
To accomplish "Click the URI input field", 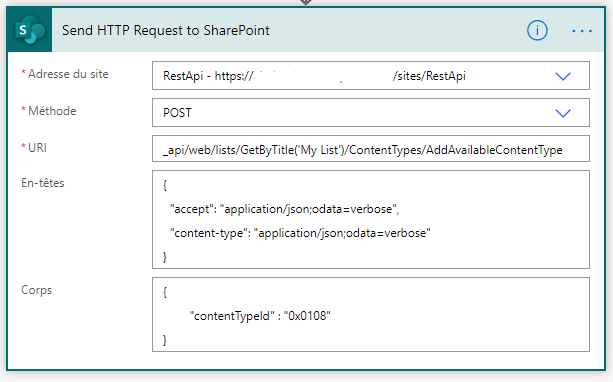I will [x=371, y=149].
